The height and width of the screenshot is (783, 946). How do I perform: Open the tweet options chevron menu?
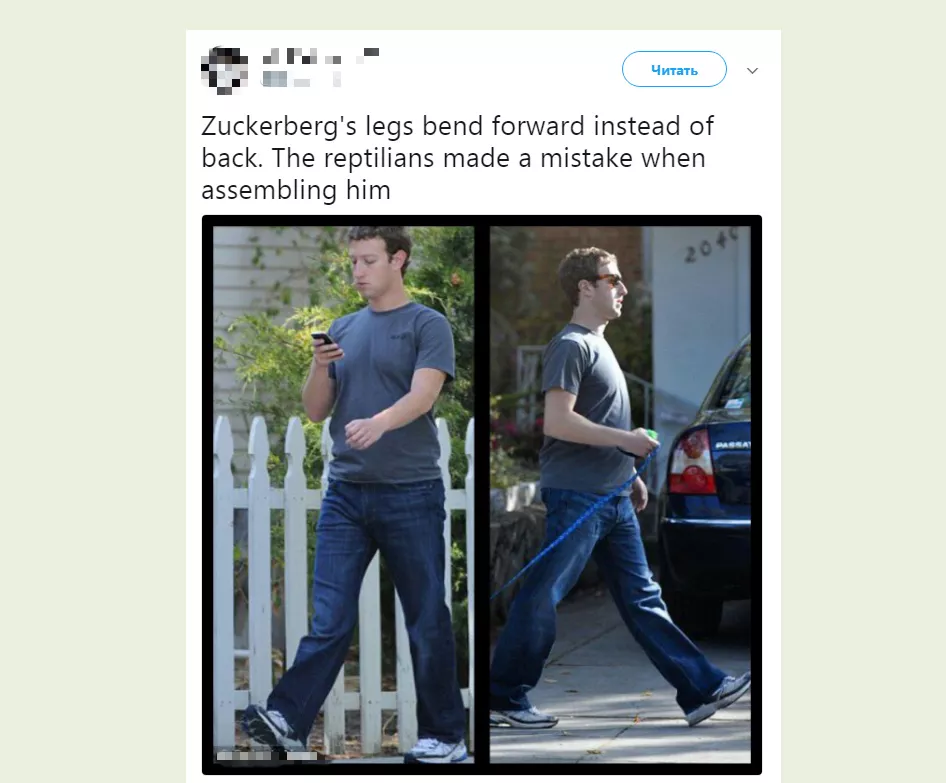pyautogui.click(x=752, y=71)
